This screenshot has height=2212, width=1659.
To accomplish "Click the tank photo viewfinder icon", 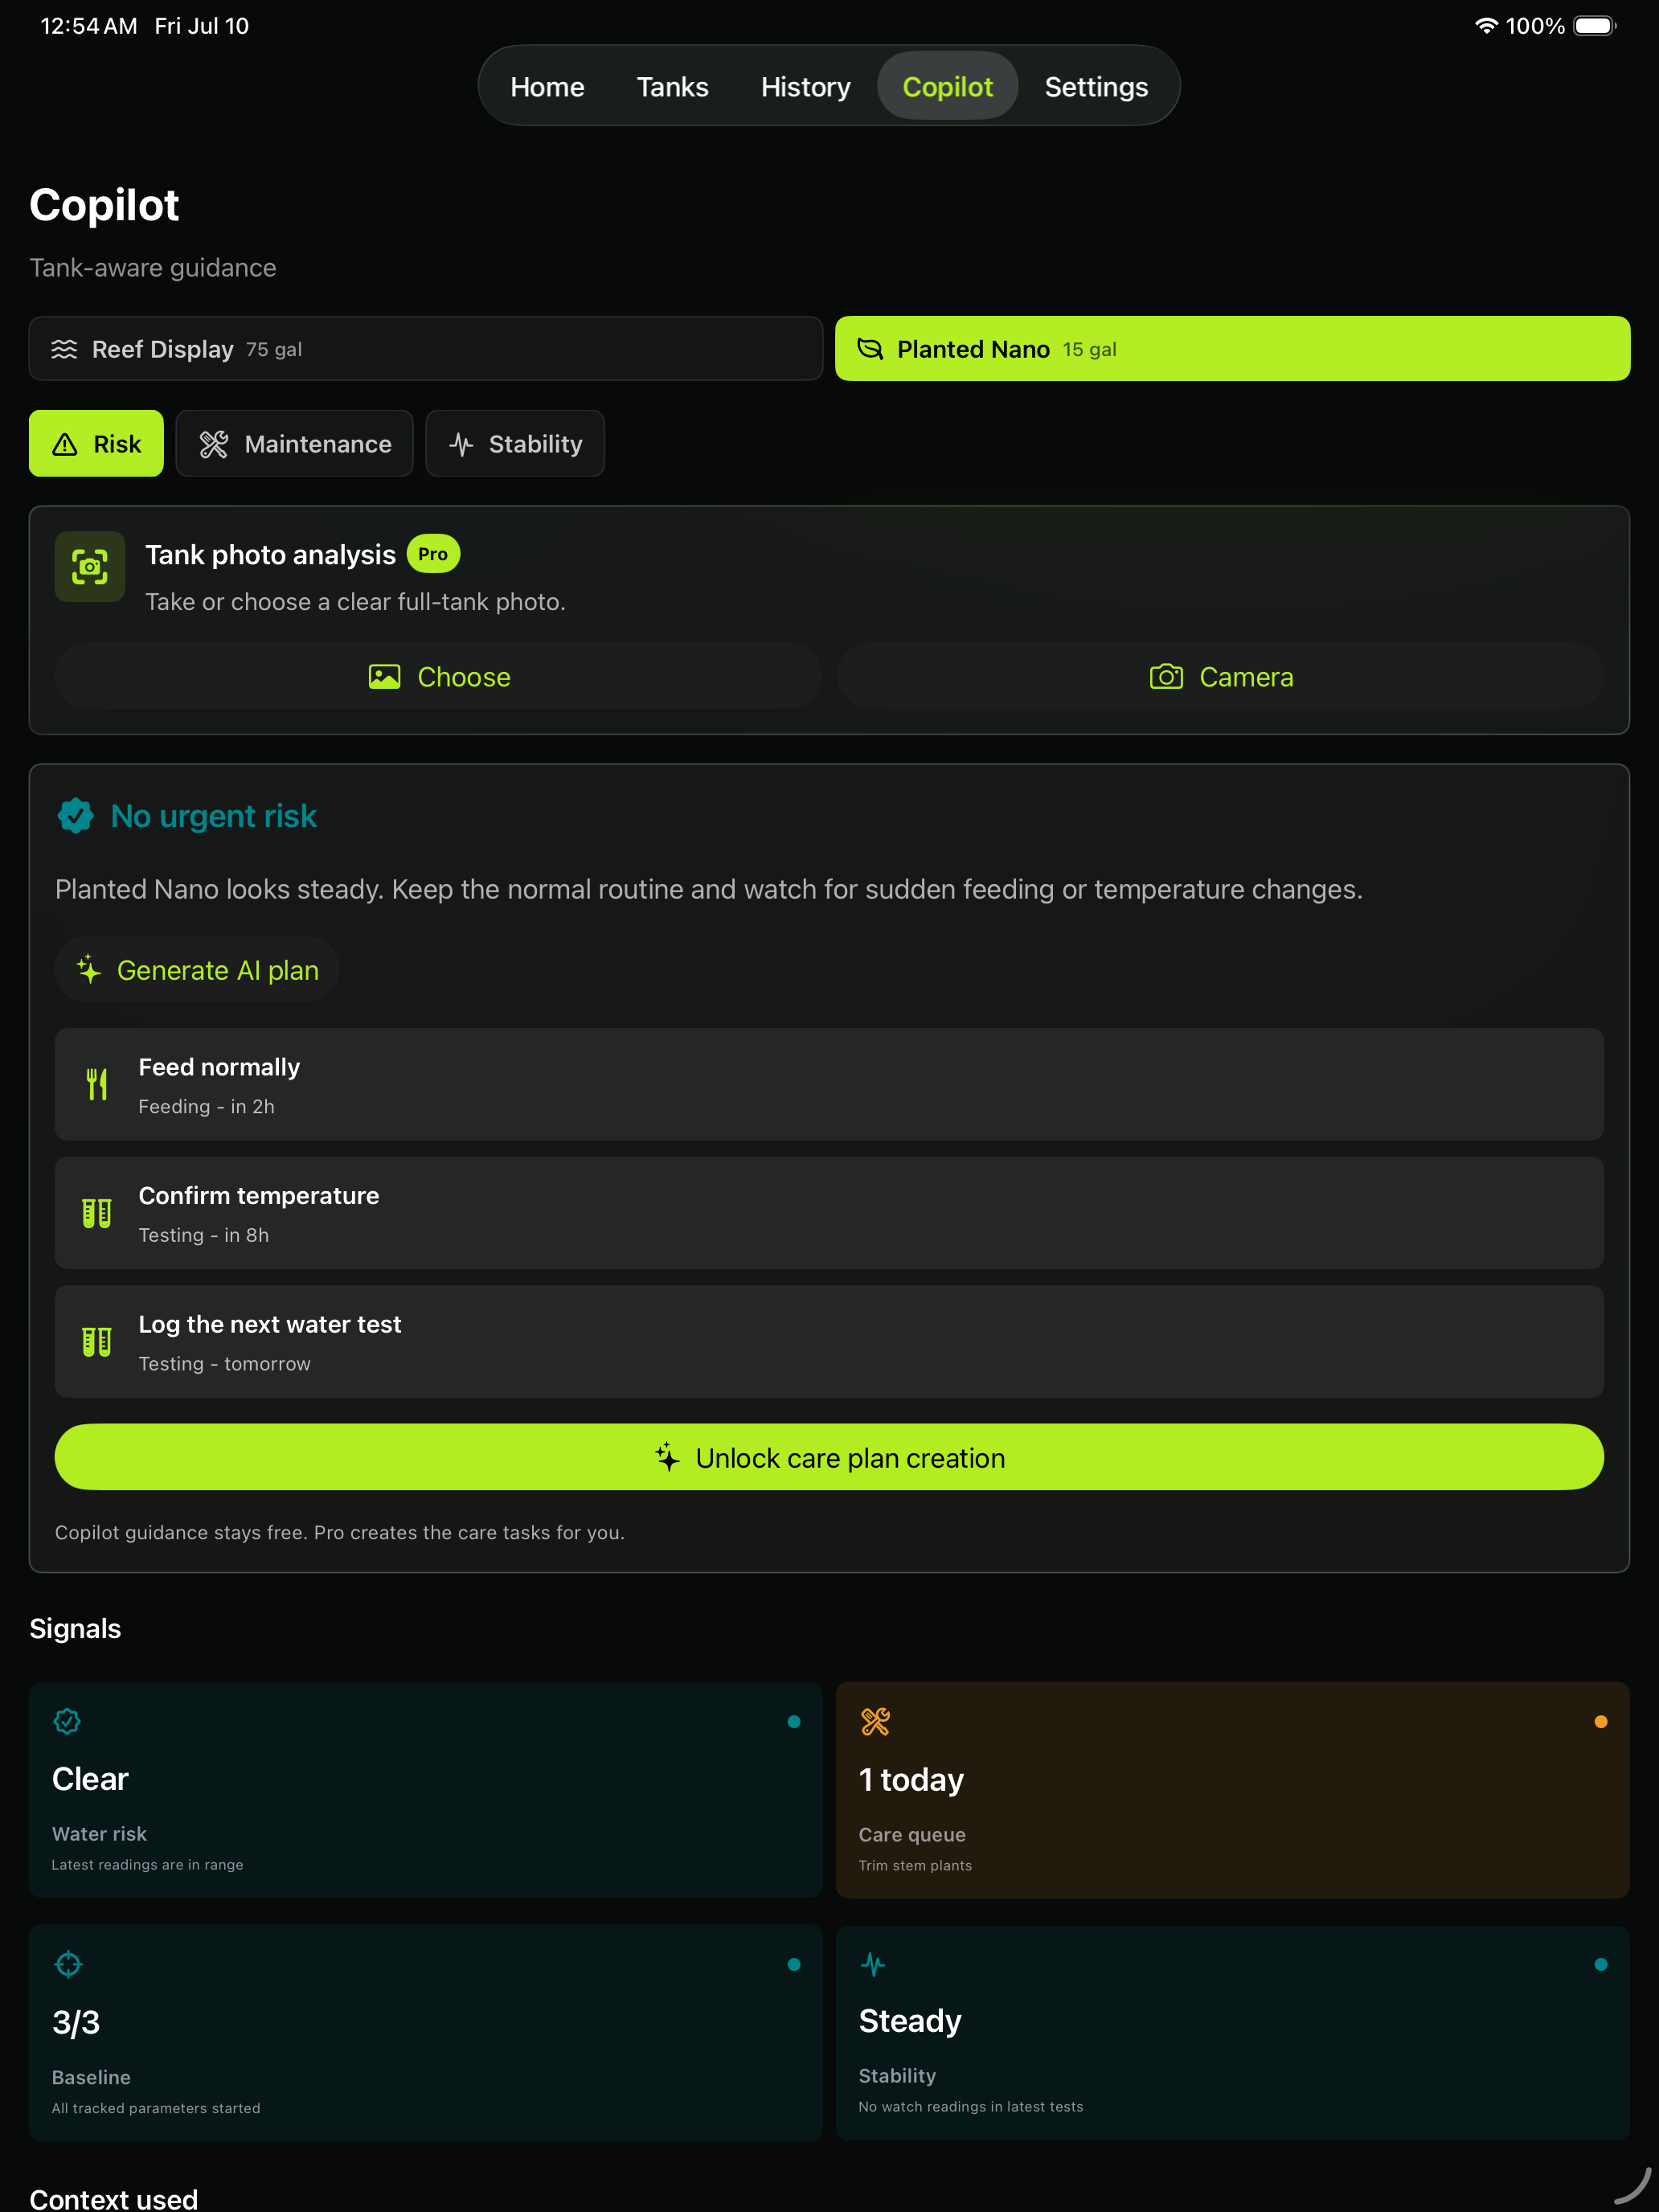I will tap(90, 567).
